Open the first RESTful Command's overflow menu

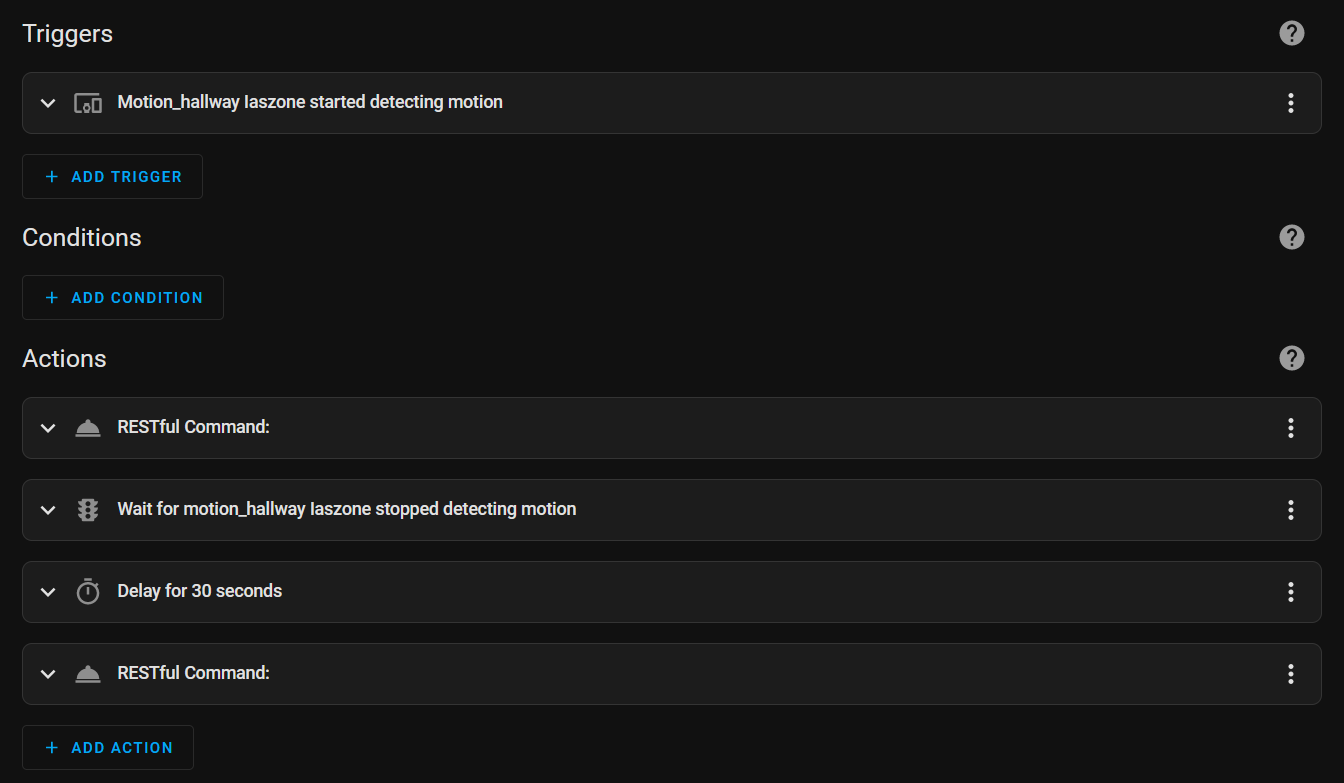point(1290,428)
